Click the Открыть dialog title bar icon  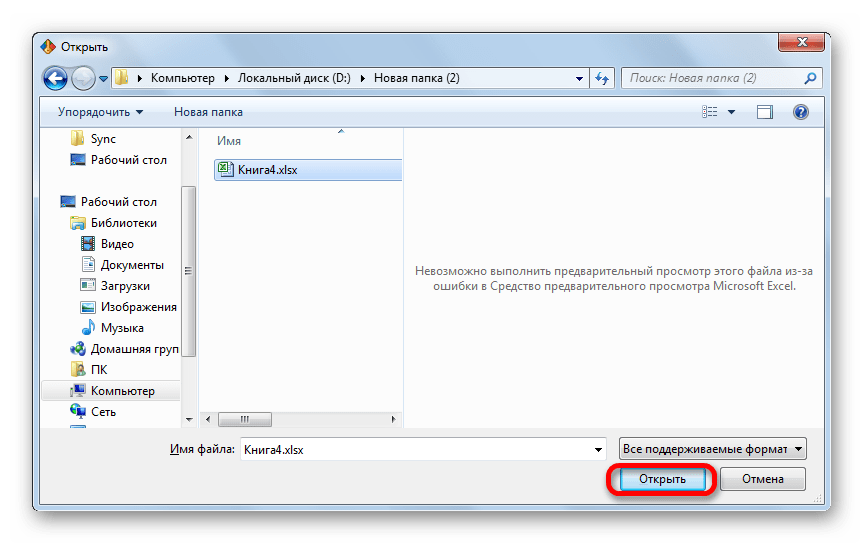(x=48, y=47)
